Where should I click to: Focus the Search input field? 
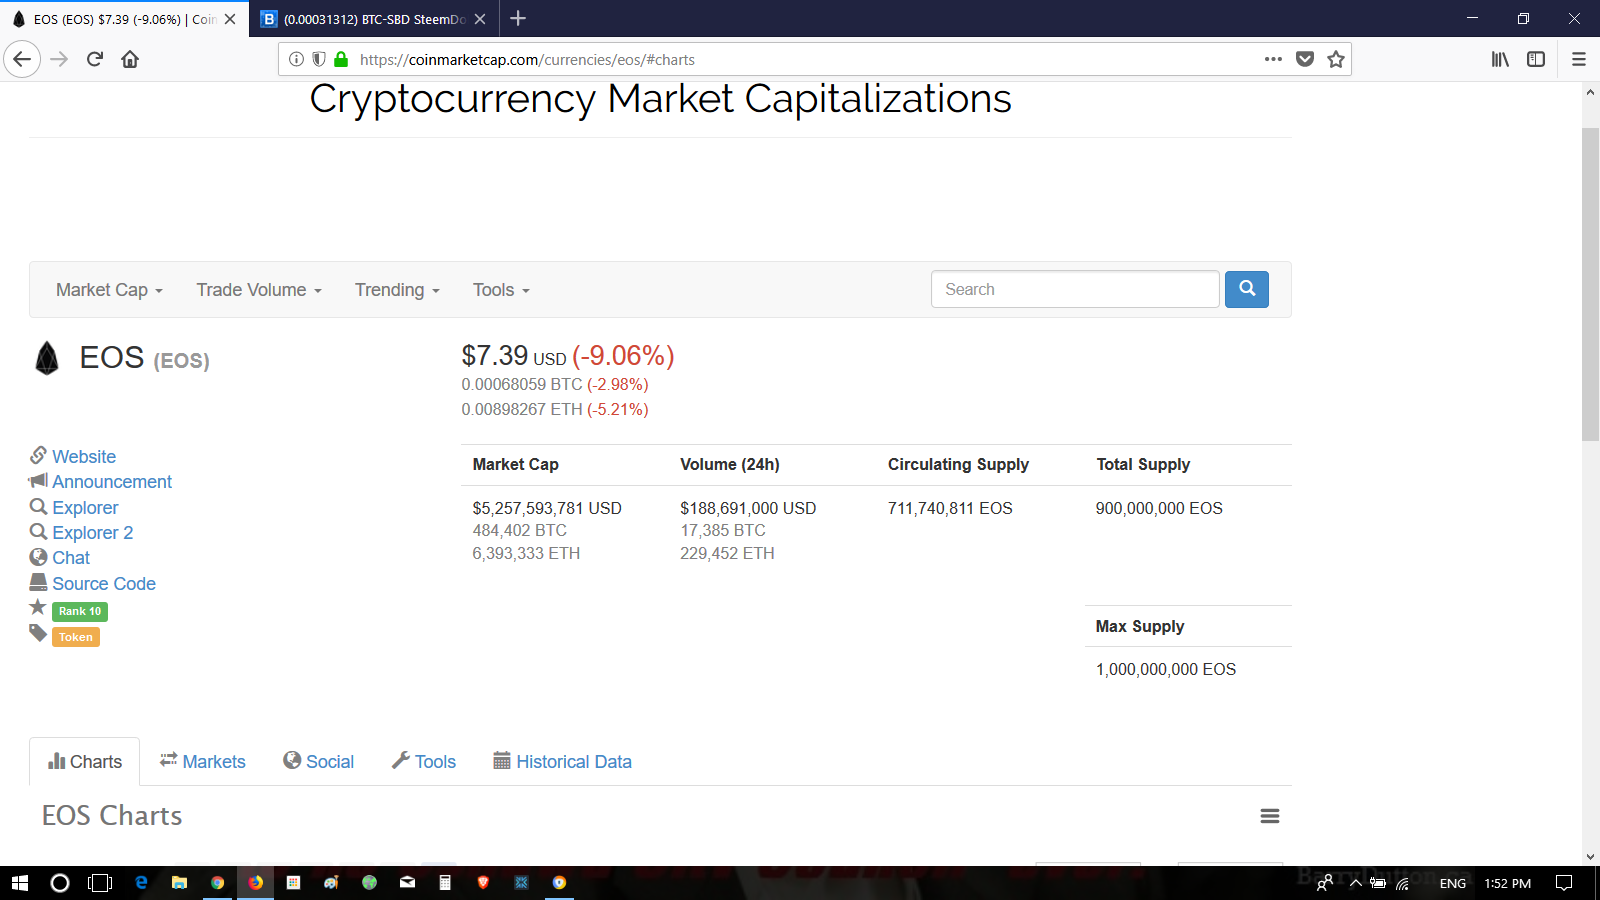pyautogui.click(x=1075, y=289)
